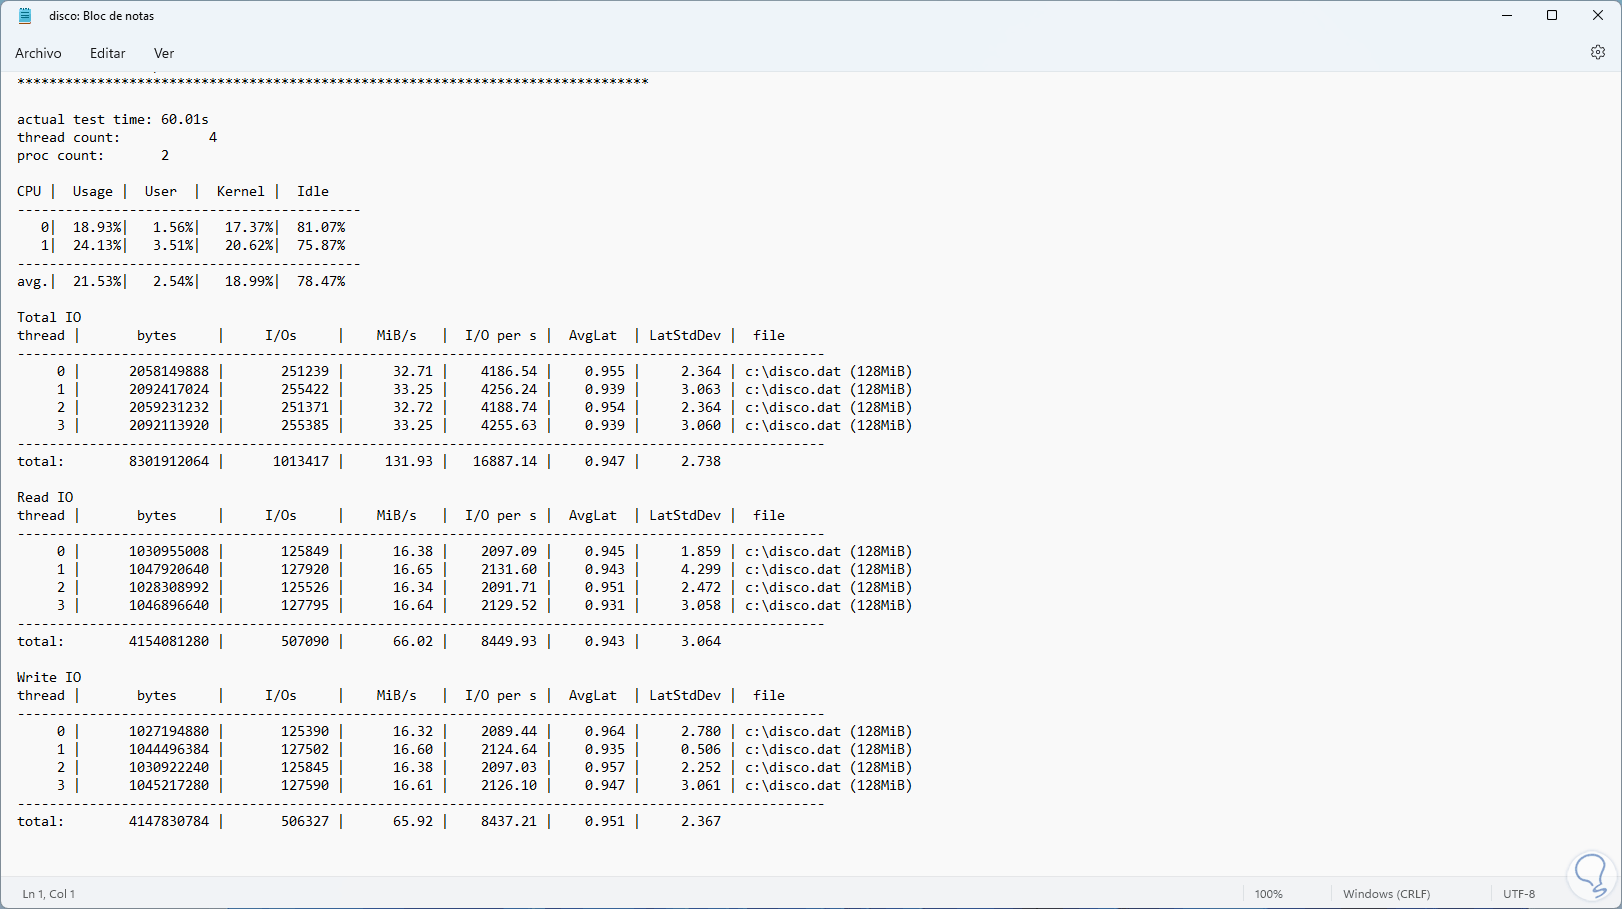The width and height of the screenshot is (1622, 909).
Task: Click Write IO total I/Os 506327
Action: tap(305, 821)
